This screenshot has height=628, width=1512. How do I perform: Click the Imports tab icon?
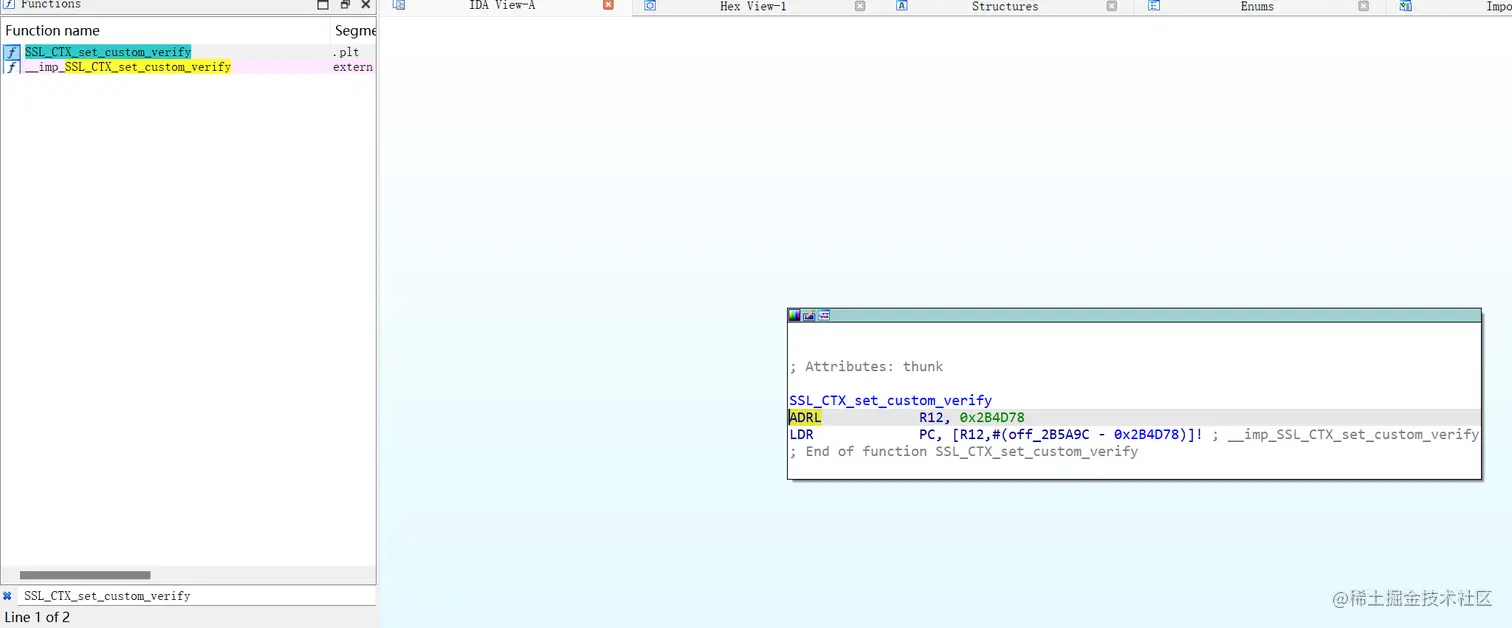click(x=1406, y=6)
